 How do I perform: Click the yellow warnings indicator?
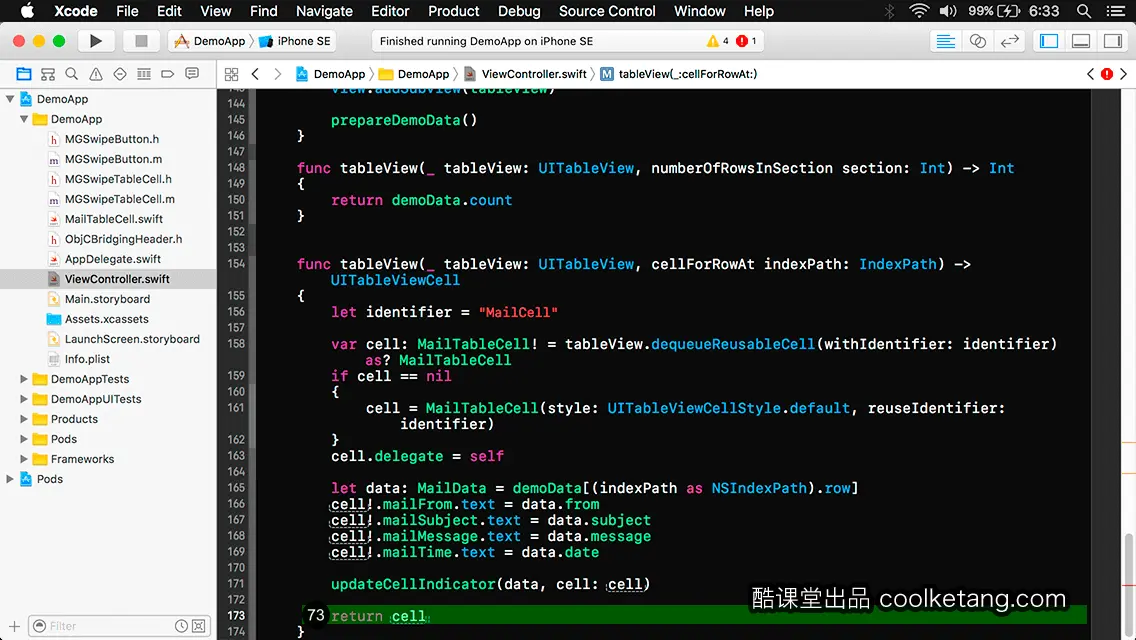pos(717,41)
